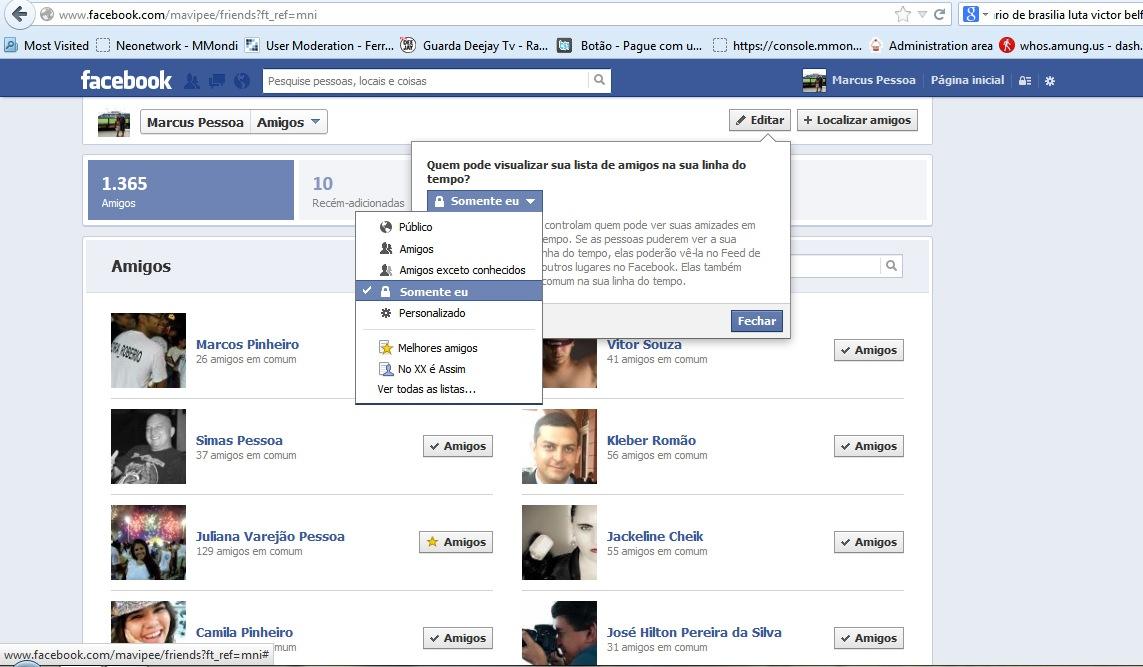Viewport: 1143px width, 667px height.
Task: Open the whos.amung.us bookmark
Action: tap(1070, 45)
